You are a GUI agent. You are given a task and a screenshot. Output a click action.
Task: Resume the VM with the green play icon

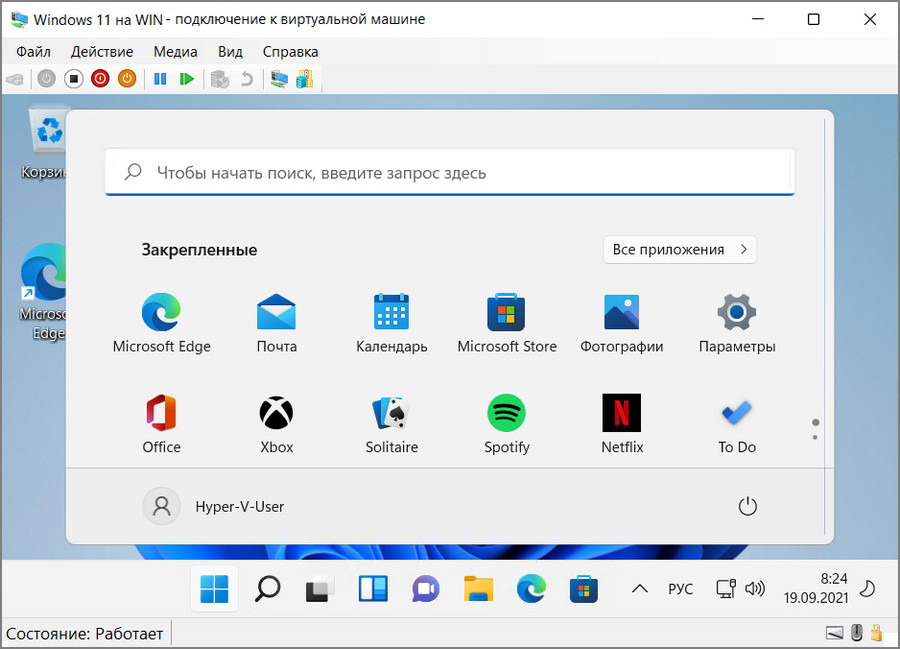tap(187, 79)
